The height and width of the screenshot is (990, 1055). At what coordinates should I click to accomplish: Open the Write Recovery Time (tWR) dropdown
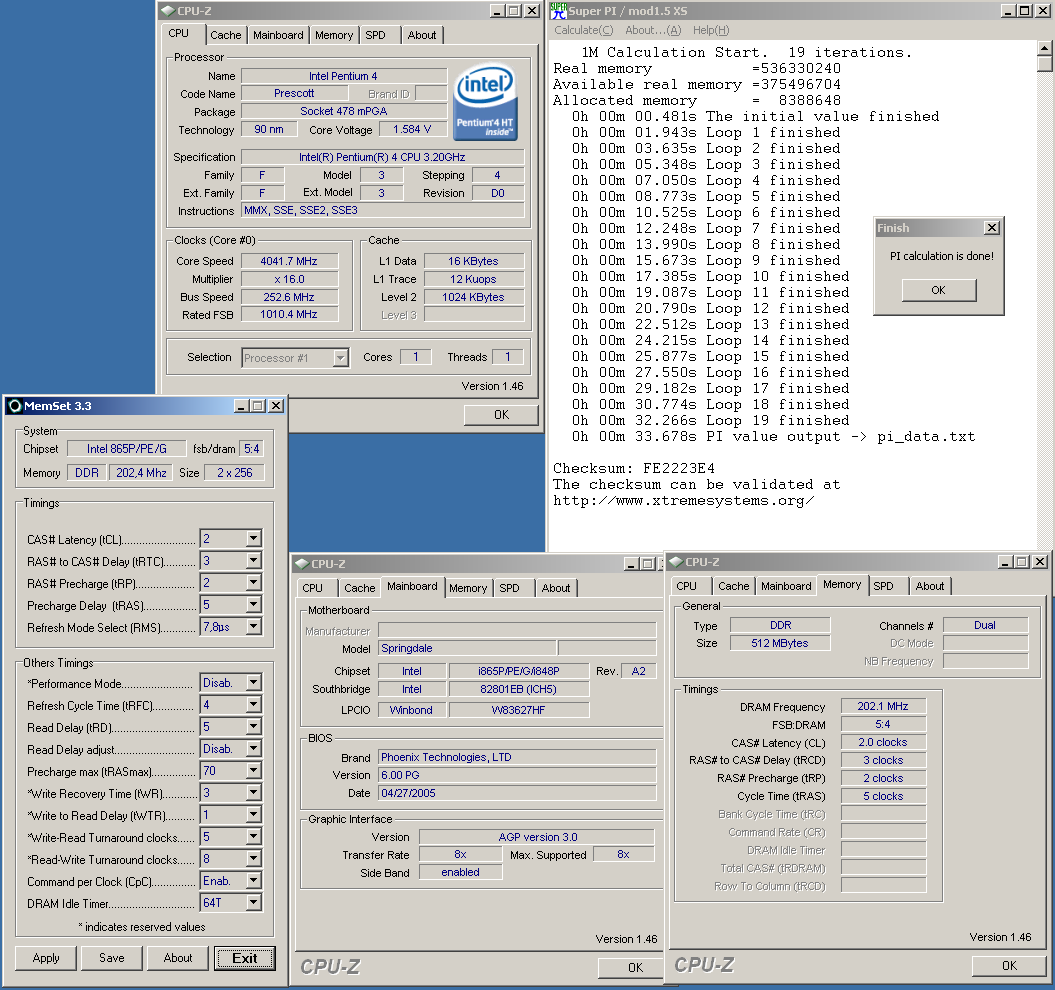point(253,793)
